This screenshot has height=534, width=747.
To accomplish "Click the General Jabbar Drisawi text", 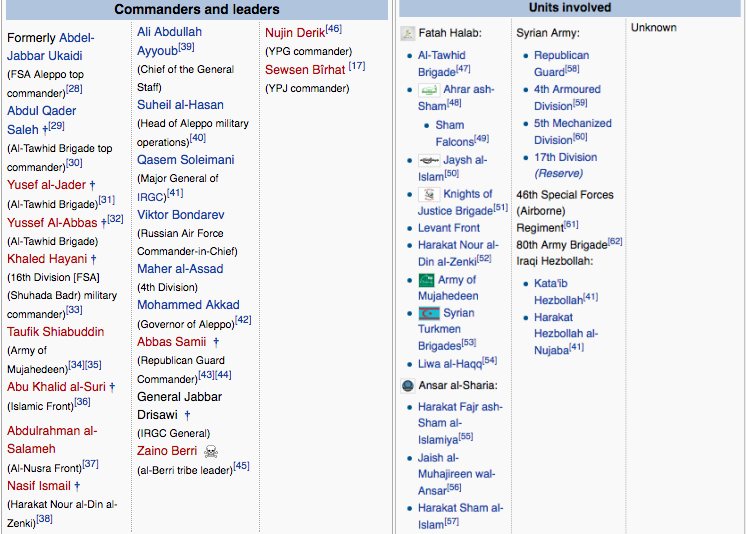I will click(x=179, y=406).
